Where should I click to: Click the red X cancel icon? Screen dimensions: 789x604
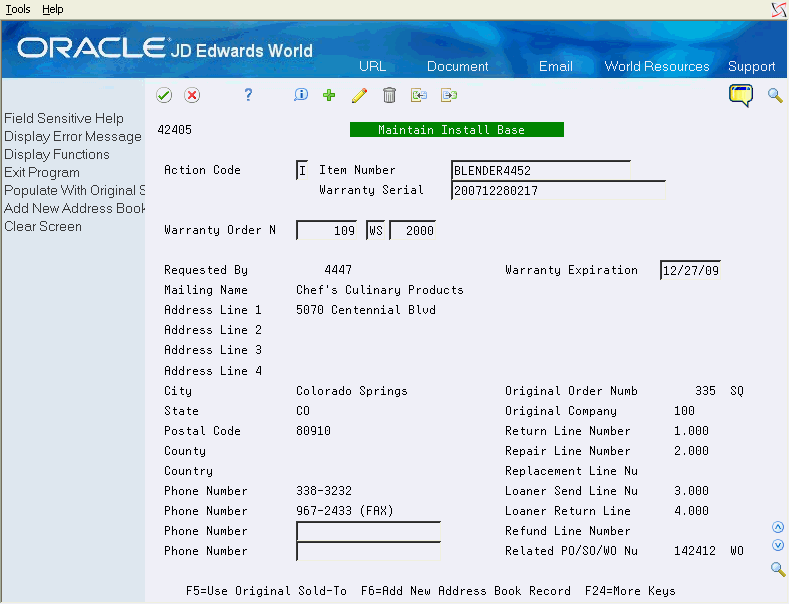pyautogui.click(x=192, y=95)
